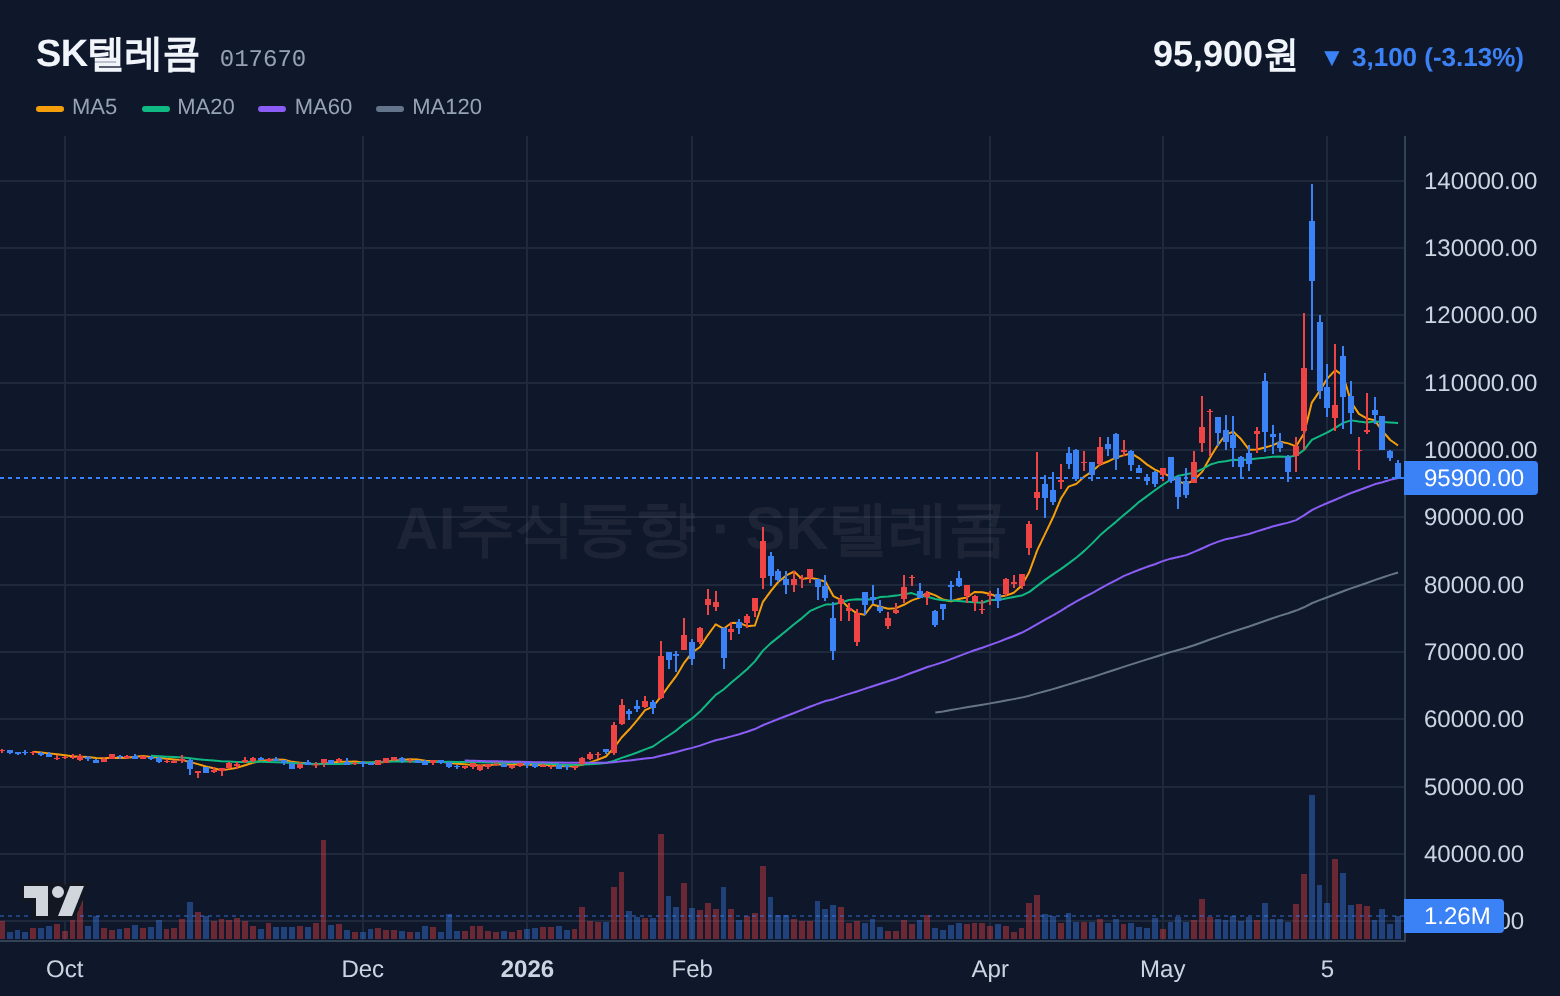The width and height of the screenshot is (1560, 996).
Task: Click the 50000.00 price axis label
Action: pyautogui.click(x=1474, y=787)
